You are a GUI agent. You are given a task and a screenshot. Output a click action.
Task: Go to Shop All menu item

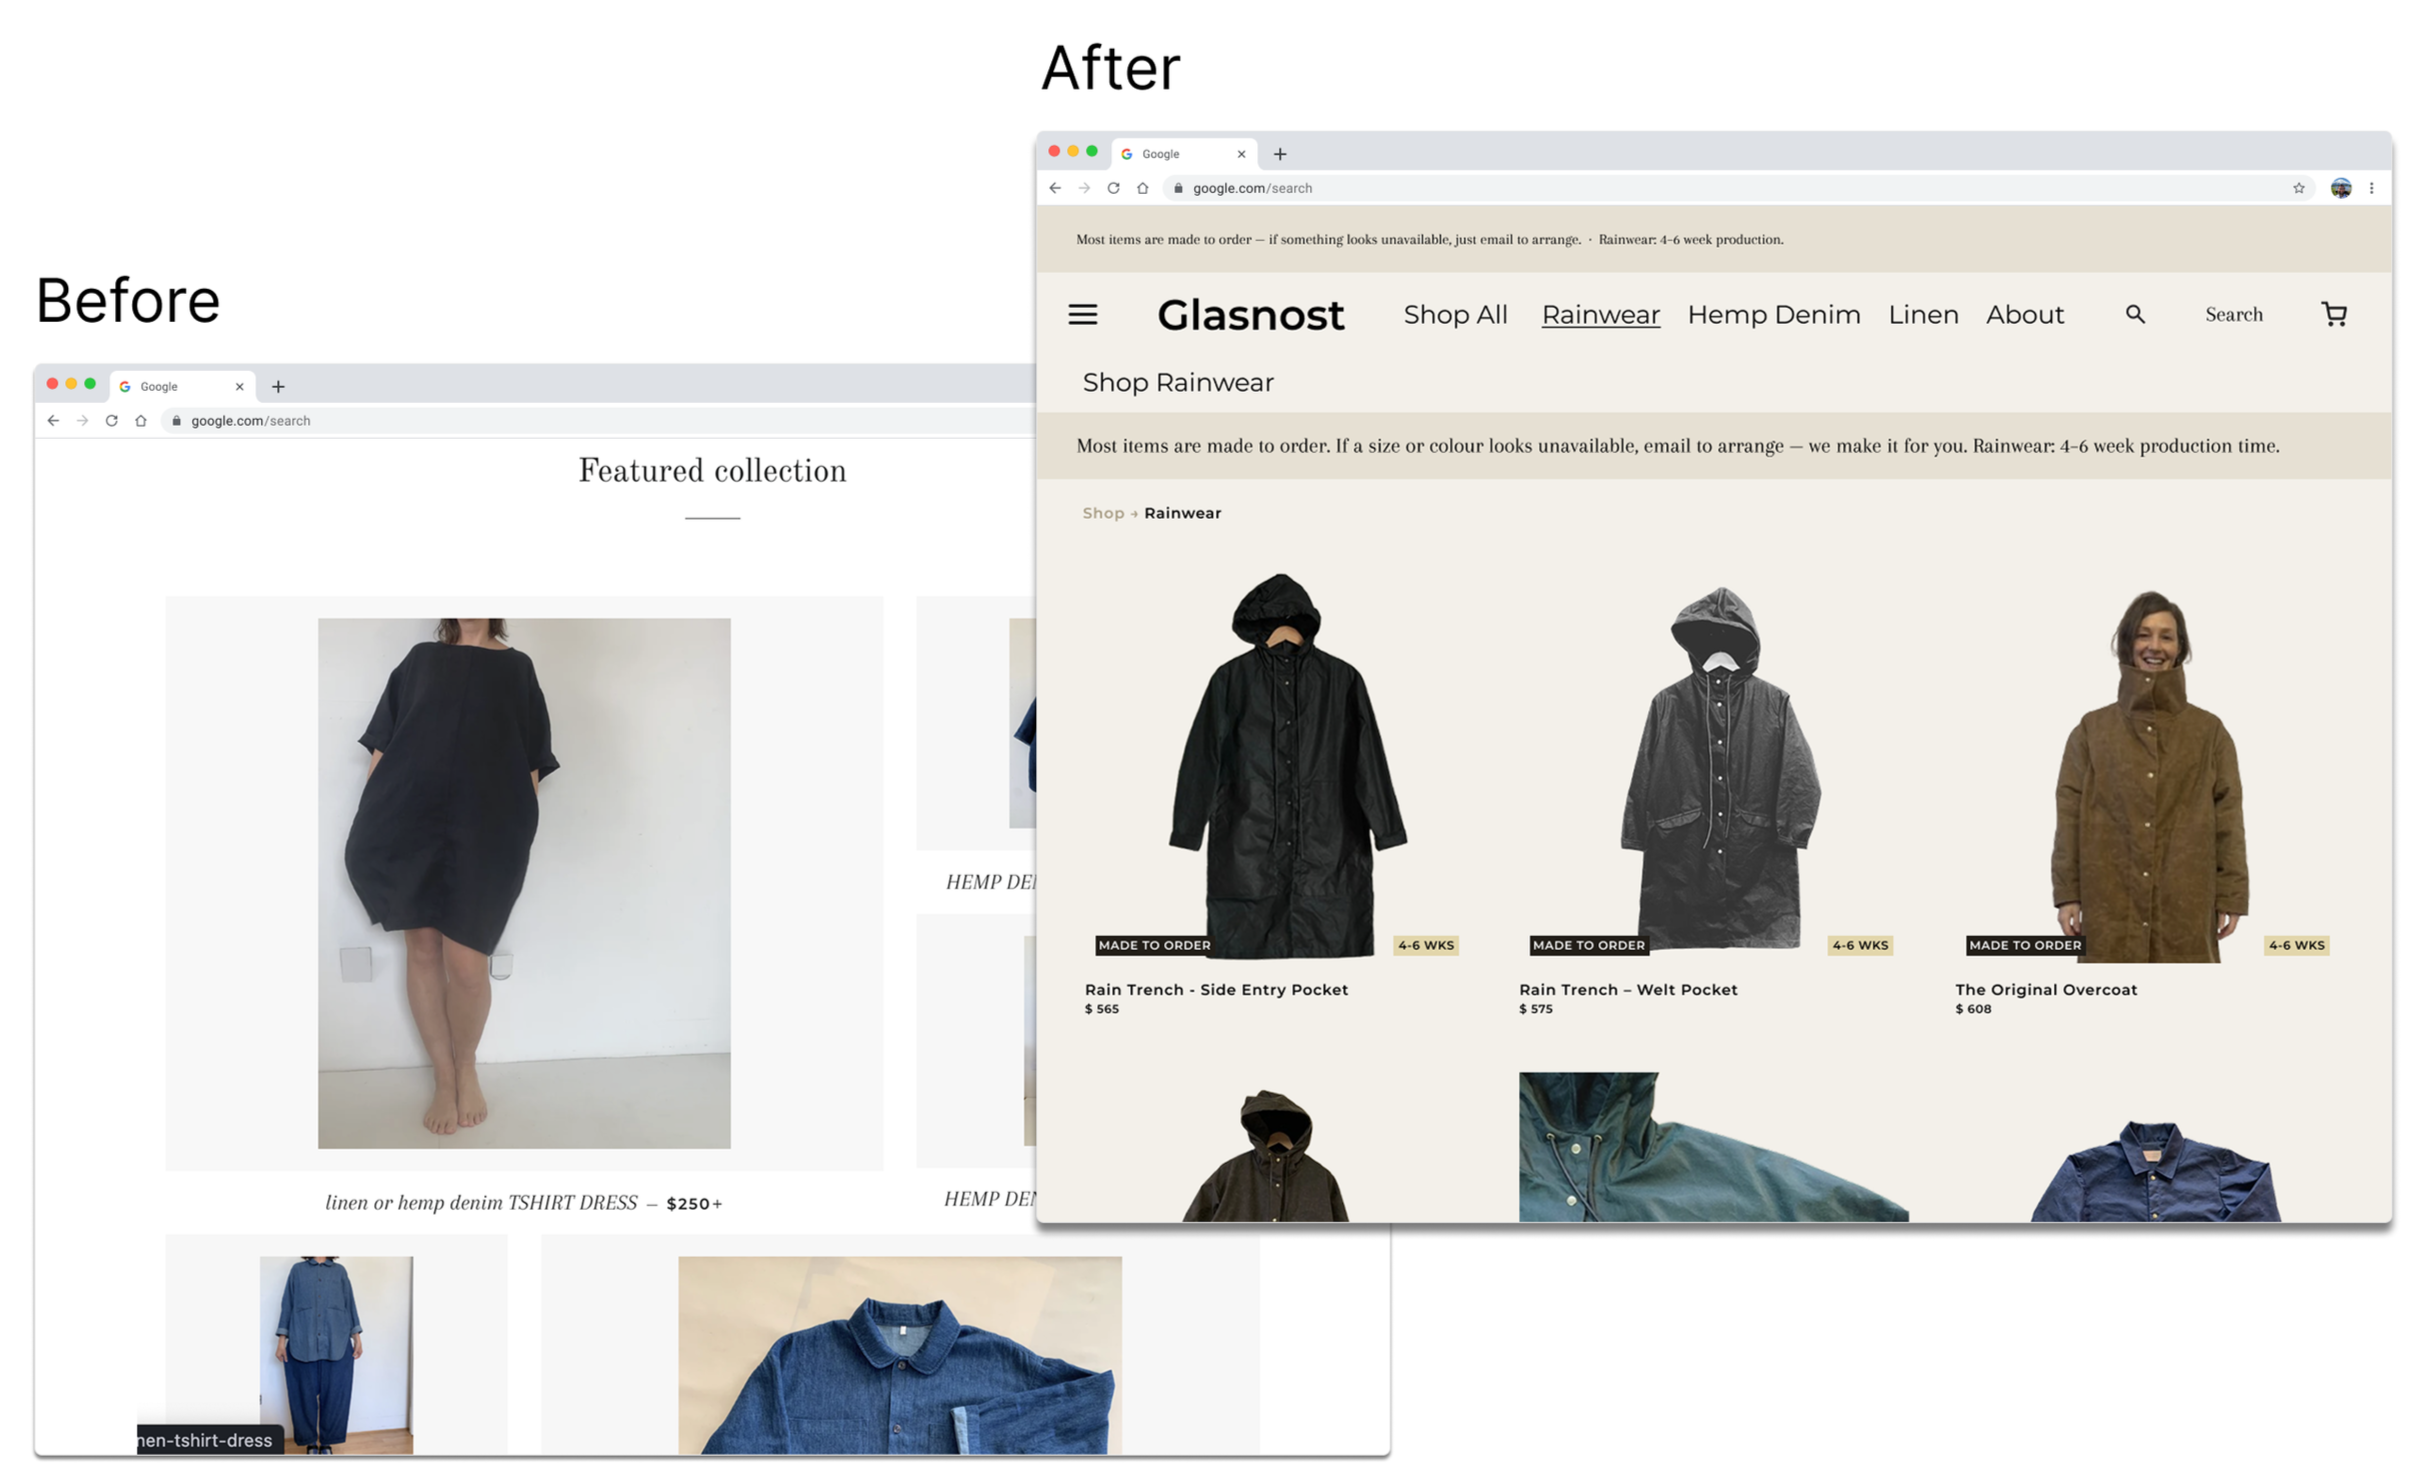[x=1455, y=314]
